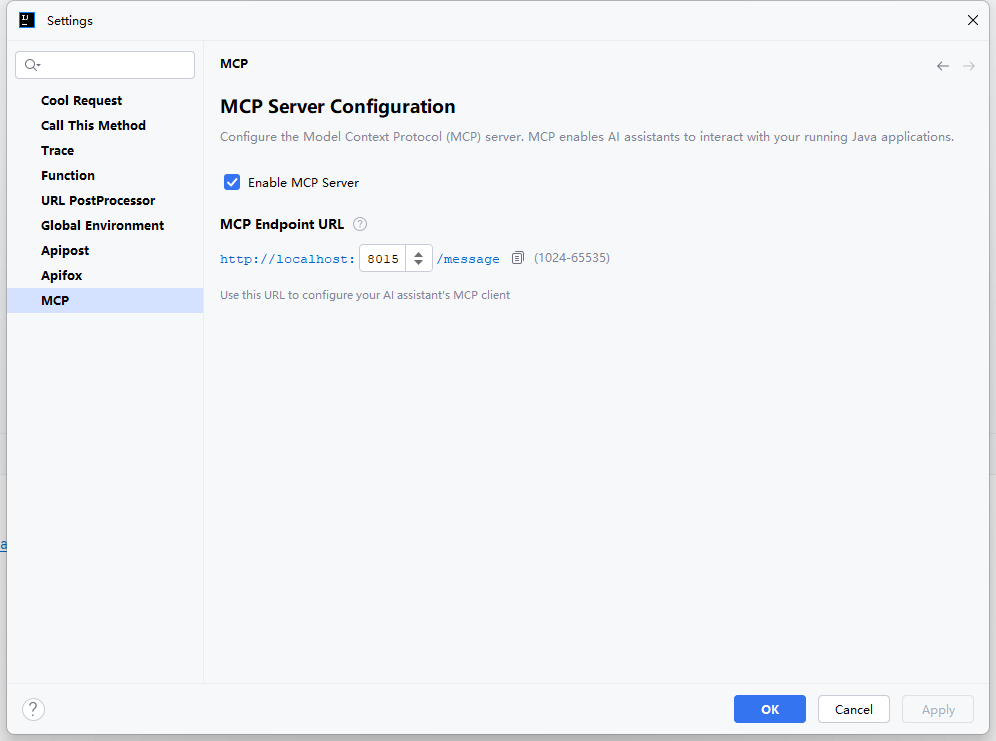
Task: Click the forward navigation arrow
Action: 968,66
